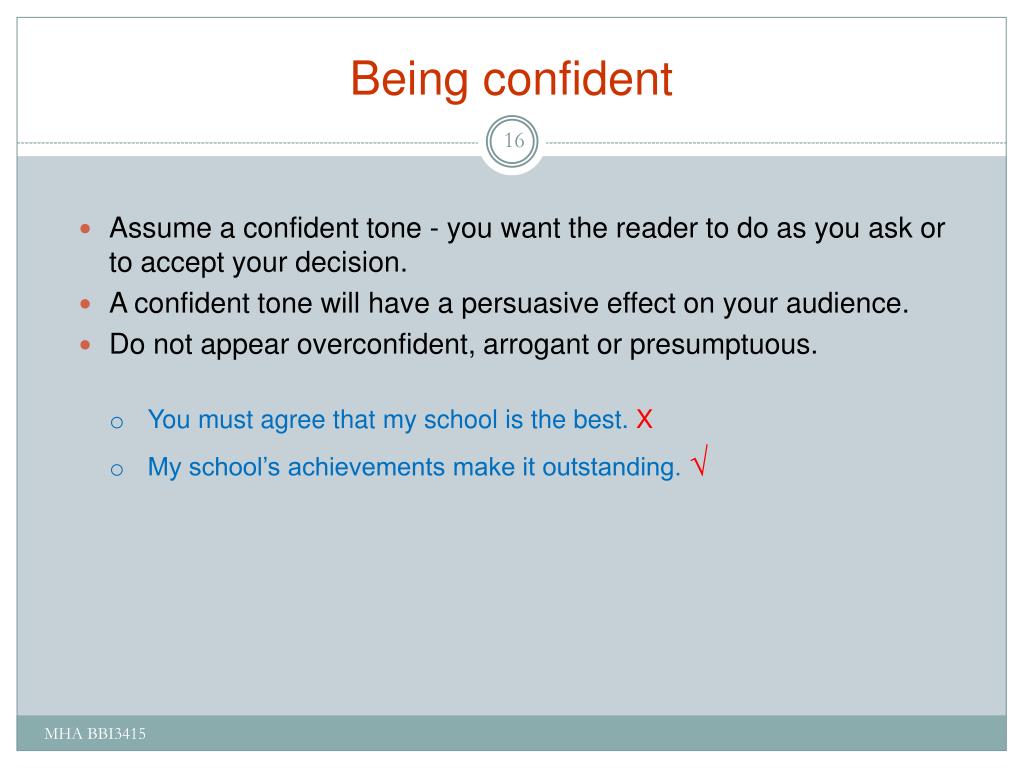The width and height of the screenshot is (1024, 768).
Task: Select the 'Being confident' title
Action: coord(511,79)
